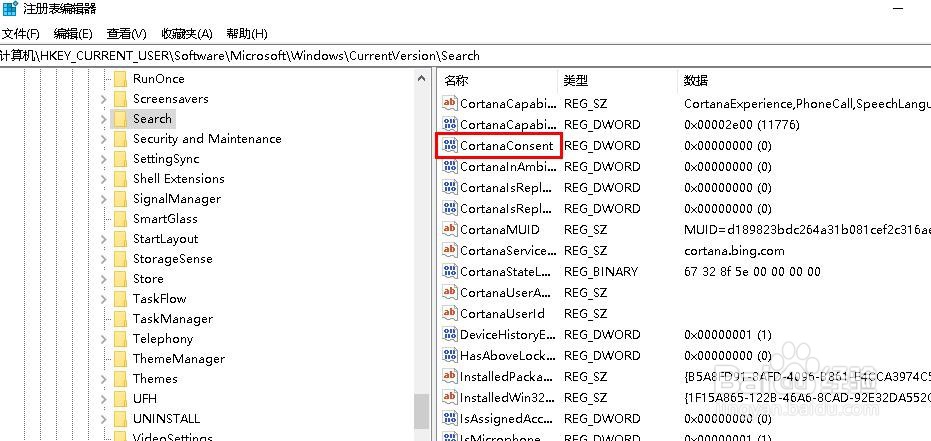Select the HasAboveLock DWORD value icon
The width and height of the screenshot is (931, 441).
pyautogui.click(x=450, y=356)
